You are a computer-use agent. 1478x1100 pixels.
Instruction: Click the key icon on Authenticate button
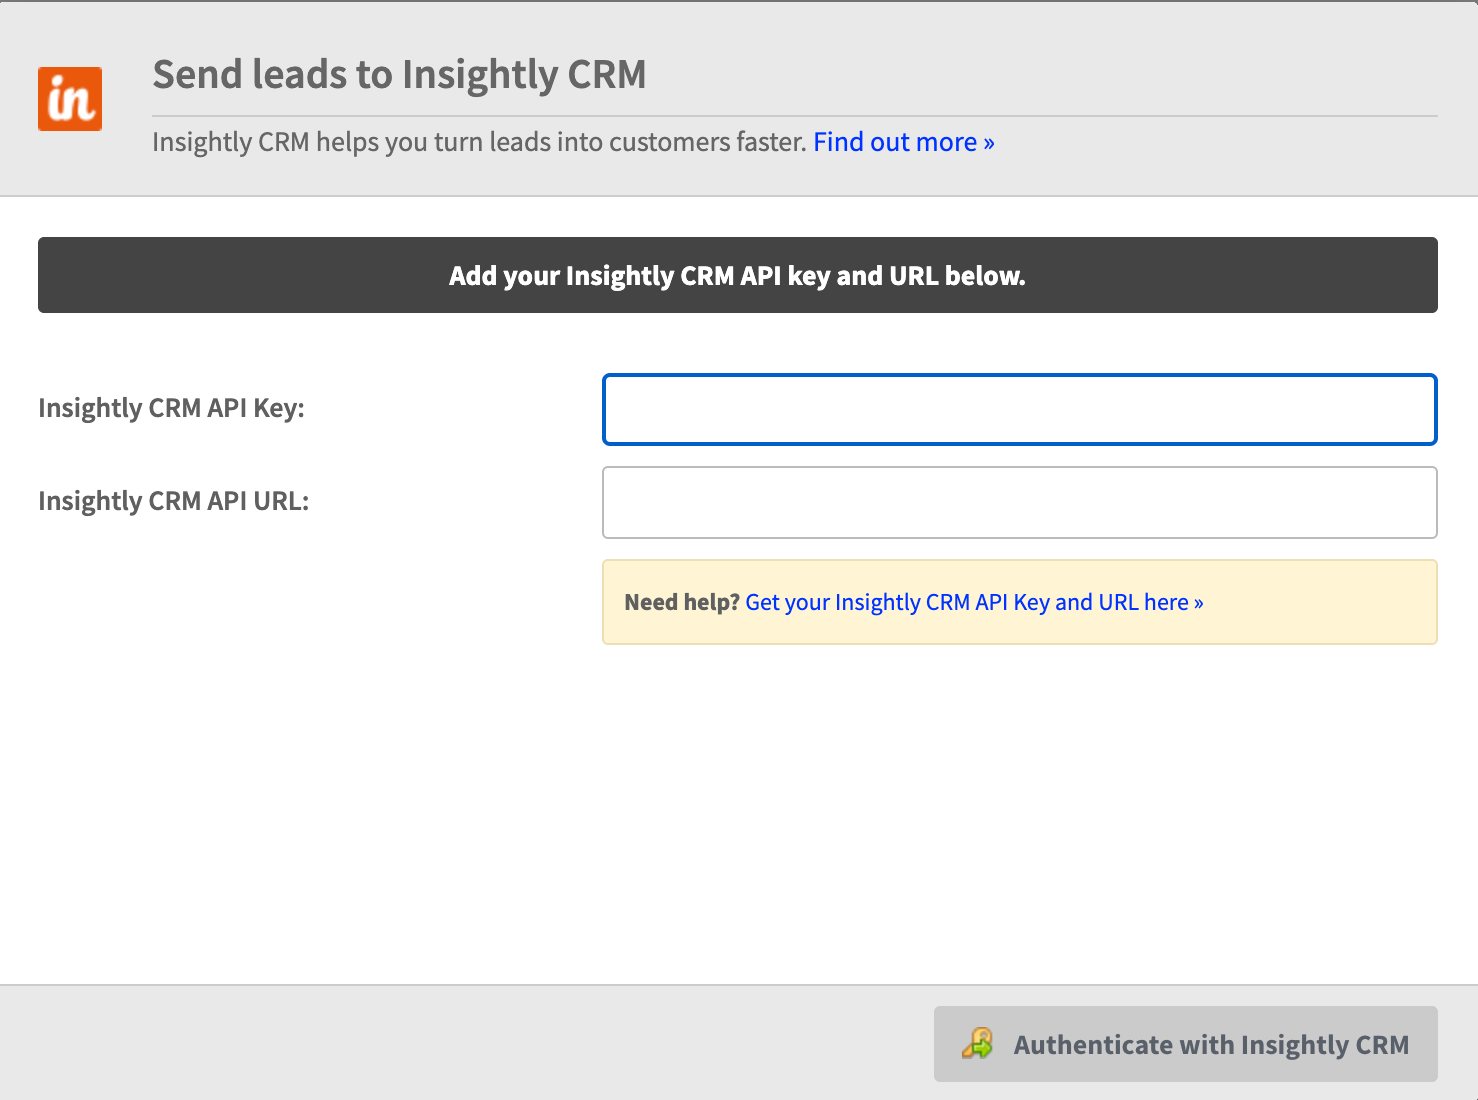977,1043
